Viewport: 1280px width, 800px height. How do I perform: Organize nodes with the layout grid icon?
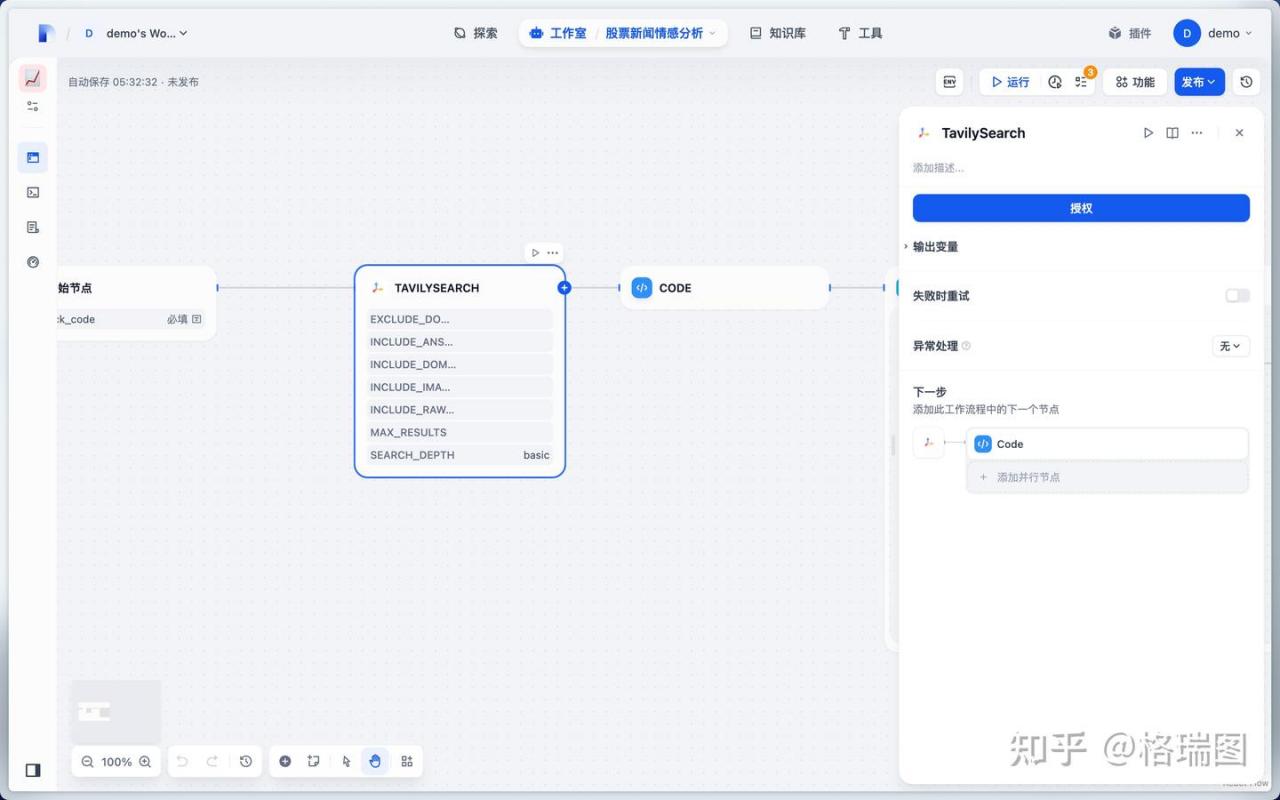407,762
